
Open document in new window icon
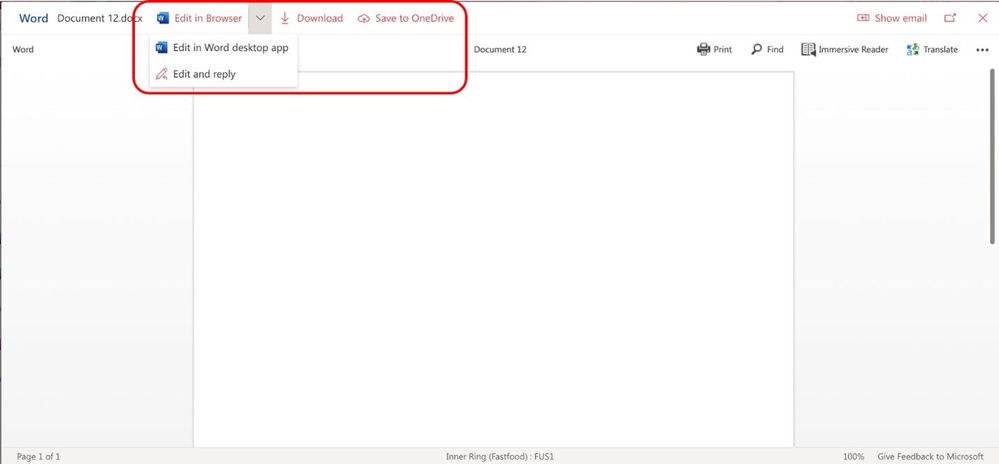click(950, 18)
